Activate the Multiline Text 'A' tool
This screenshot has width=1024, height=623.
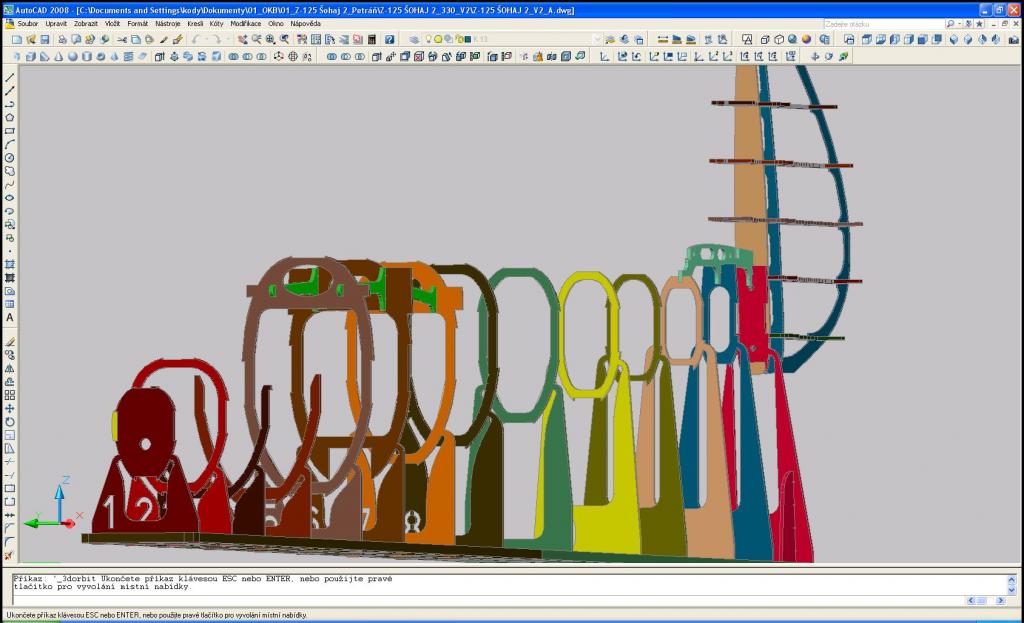point(10,318)
